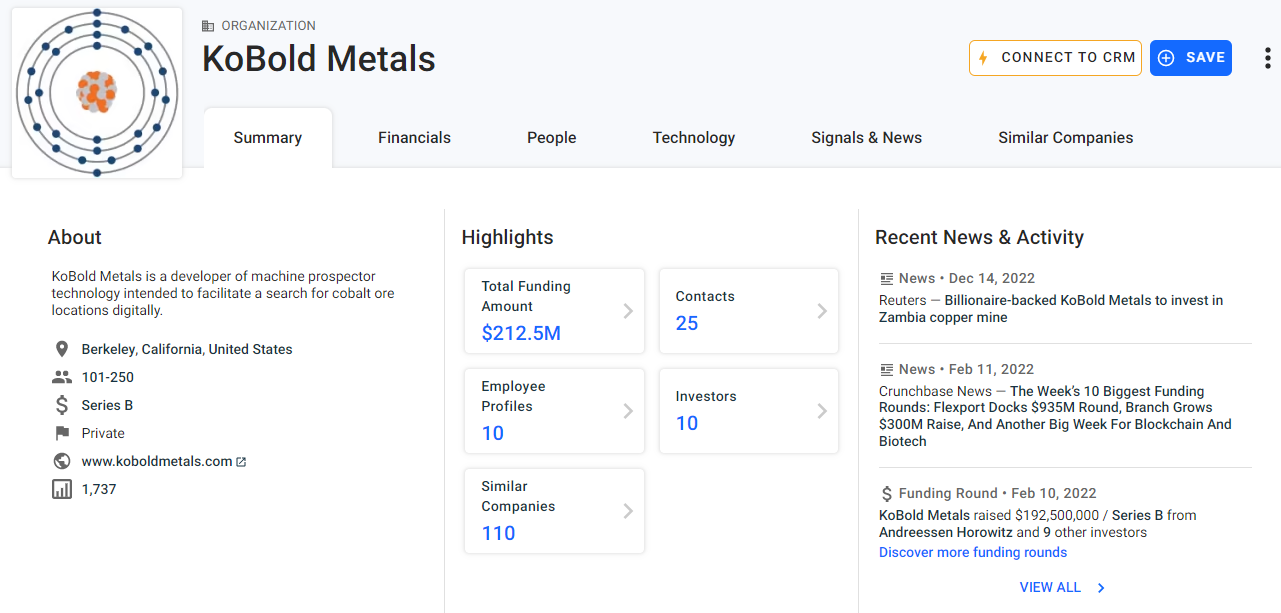Click the 101-250 employee range

point(108,377)
